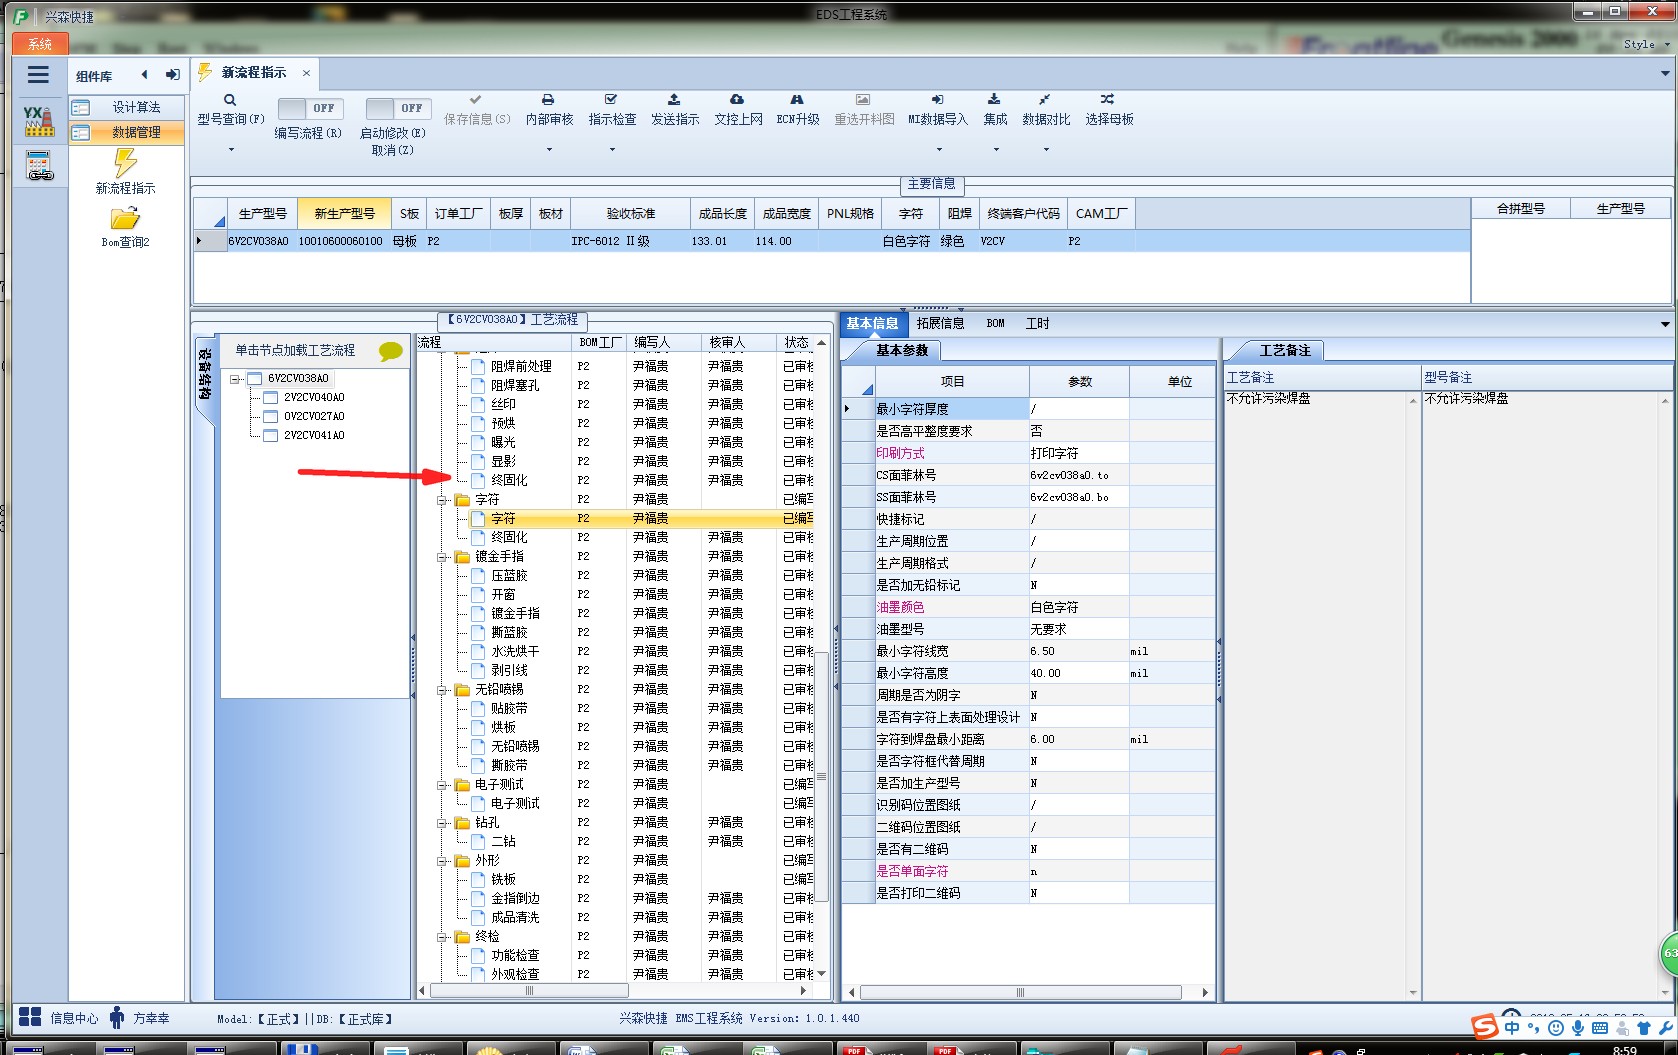Open the hamburger menu in sidebar
1678x1055 pixels.
tap(39, 75)
